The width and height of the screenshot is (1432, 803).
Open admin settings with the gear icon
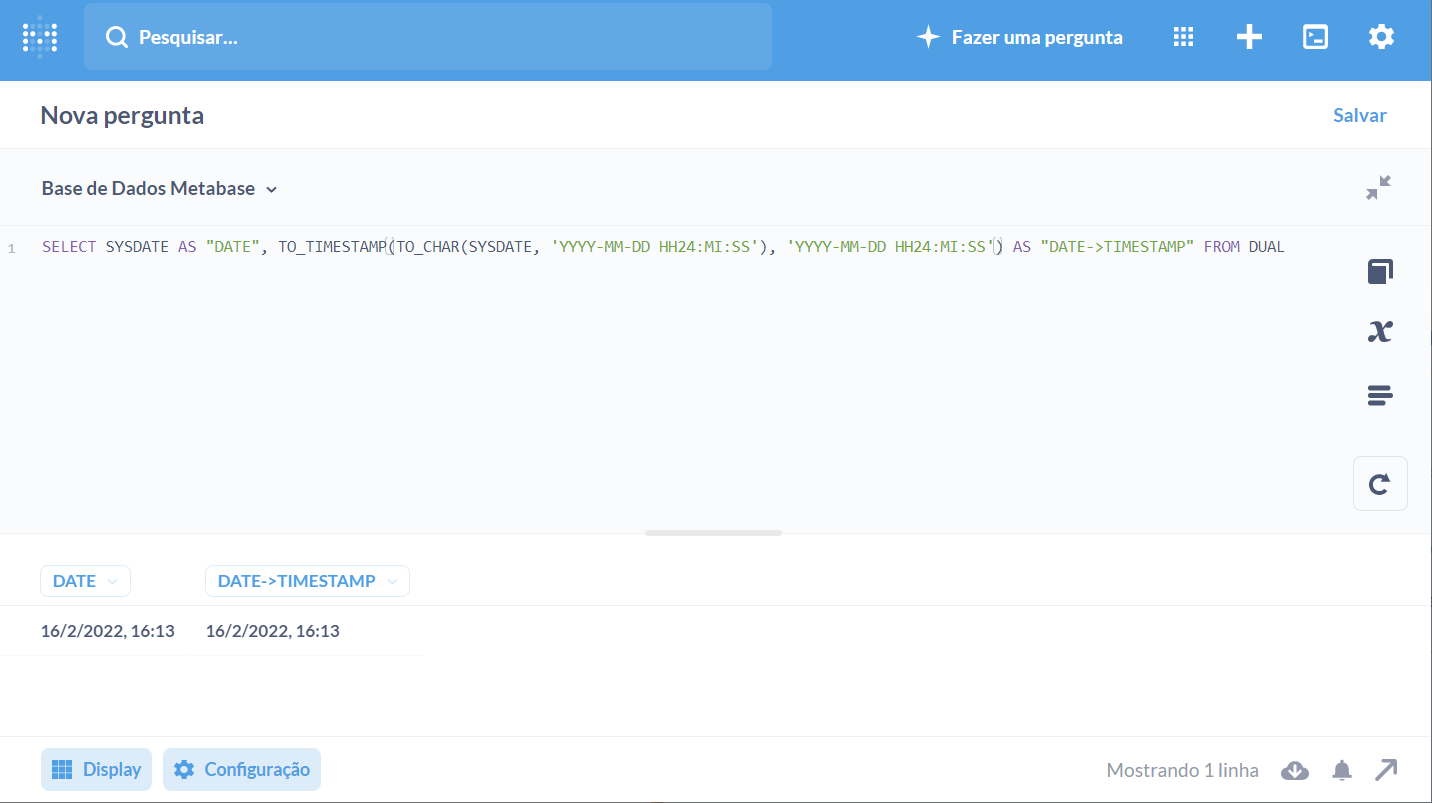pyautogui.click(x=1381, y=36)
